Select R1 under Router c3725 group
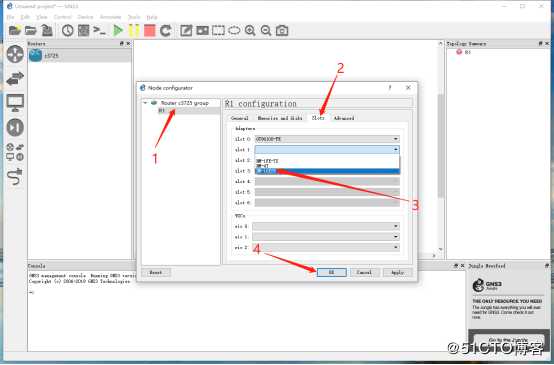 coord(161,111)
